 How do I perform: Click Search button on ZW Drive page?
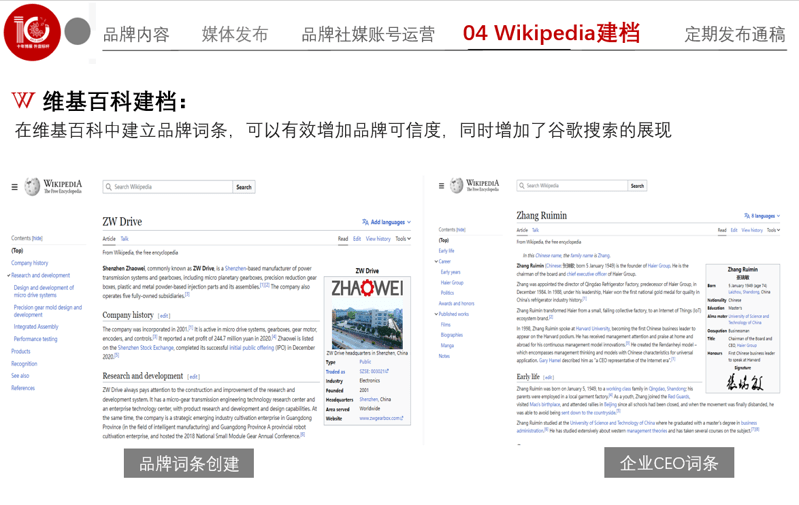tap(244, 187)
